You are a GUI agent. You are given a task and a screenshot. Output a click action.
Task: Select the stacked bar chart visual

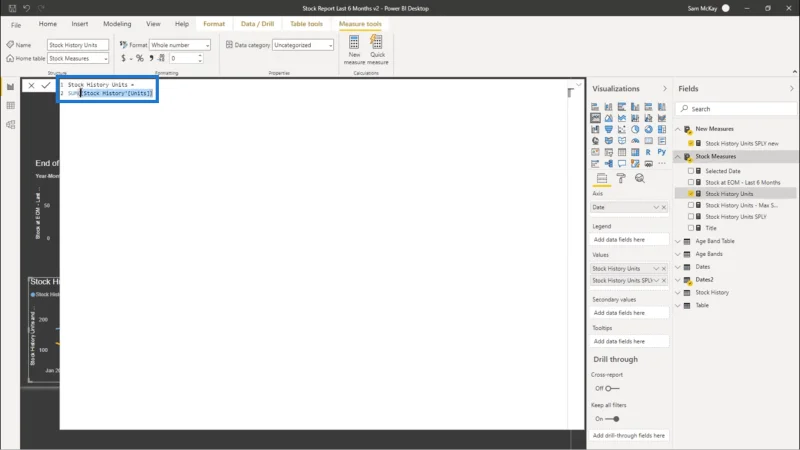point(595,107)
